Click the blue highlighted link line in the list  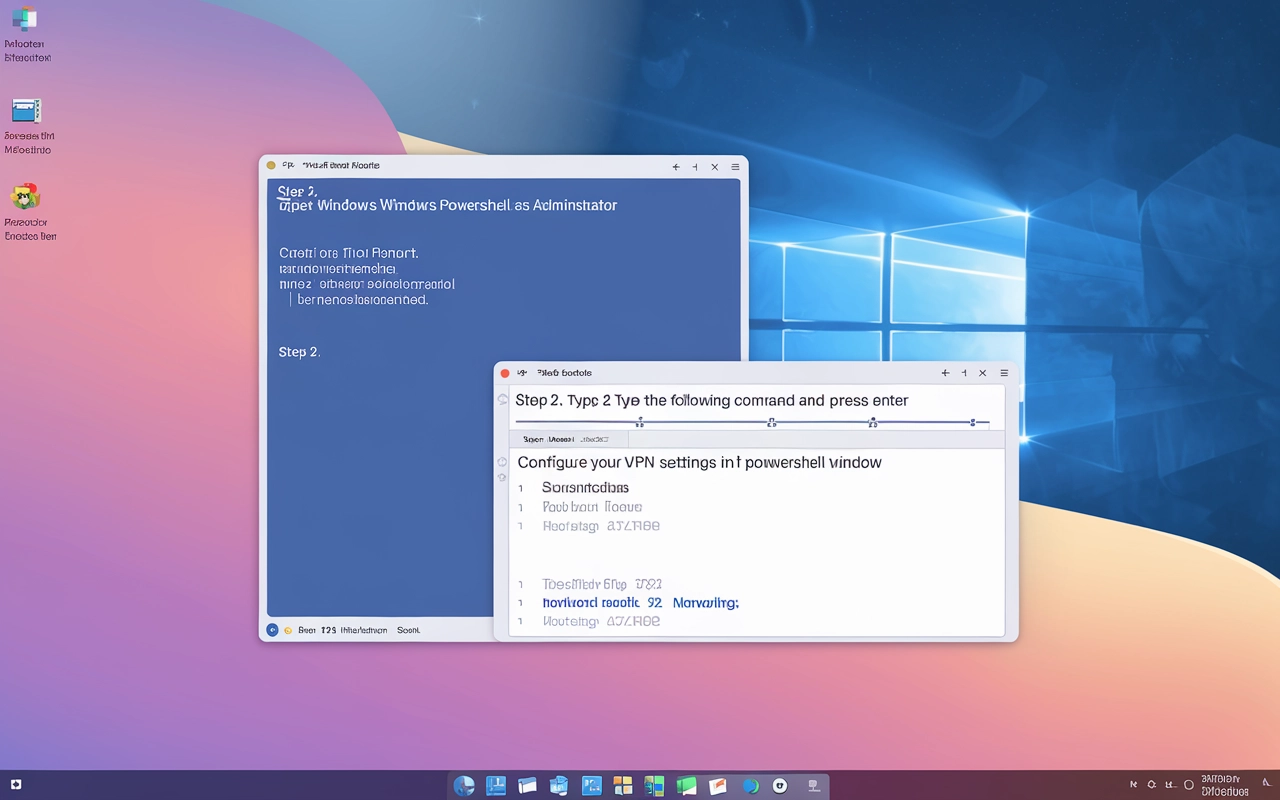[x=640, y=603]
